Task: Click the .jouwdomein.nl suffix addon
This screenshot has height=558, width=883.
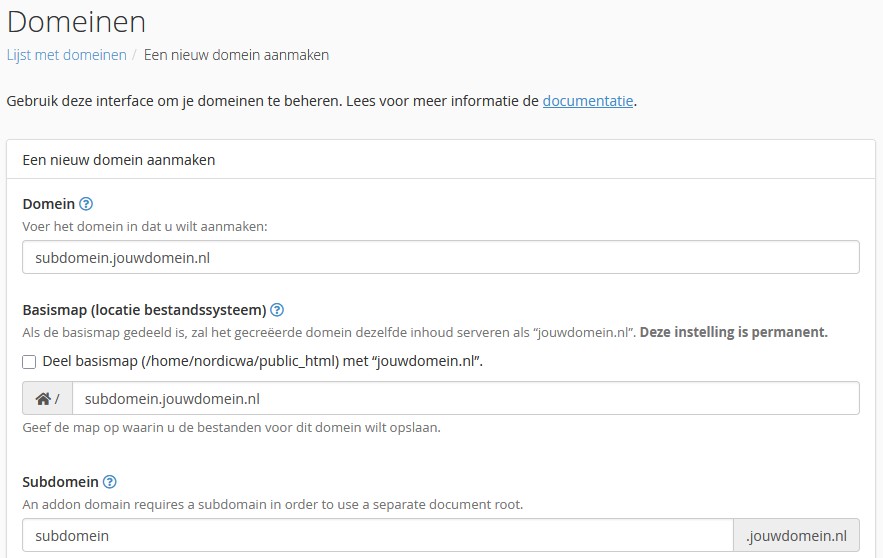Action: (x=796, y=535)
